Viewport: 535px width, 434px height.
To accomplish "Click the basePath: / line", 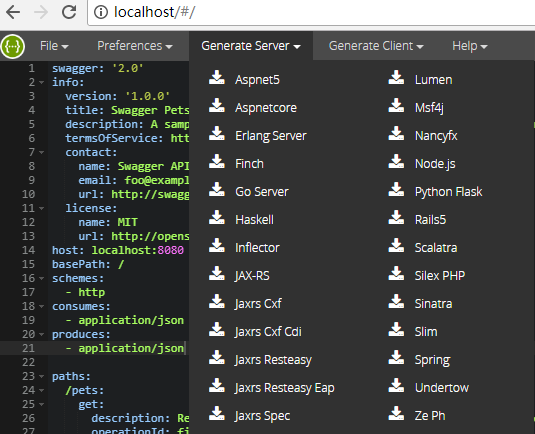I will coord(88,264).
